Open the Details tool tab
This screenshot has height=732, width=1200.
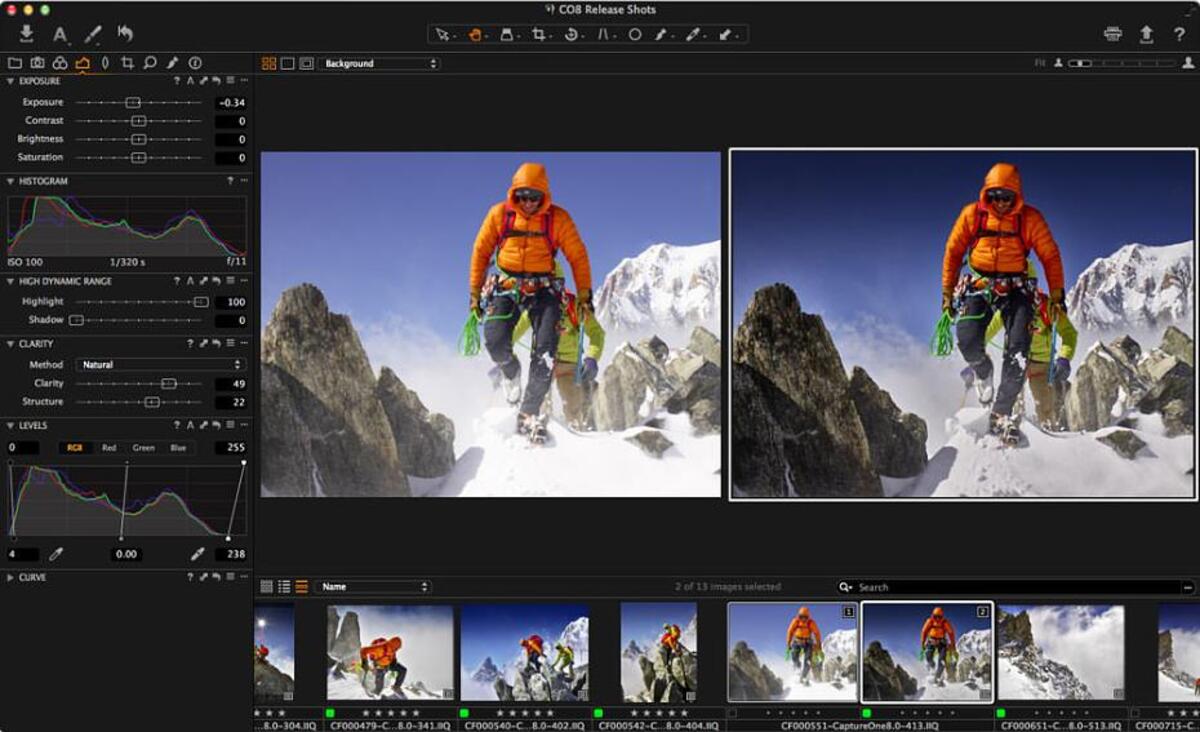pos(150,61)
